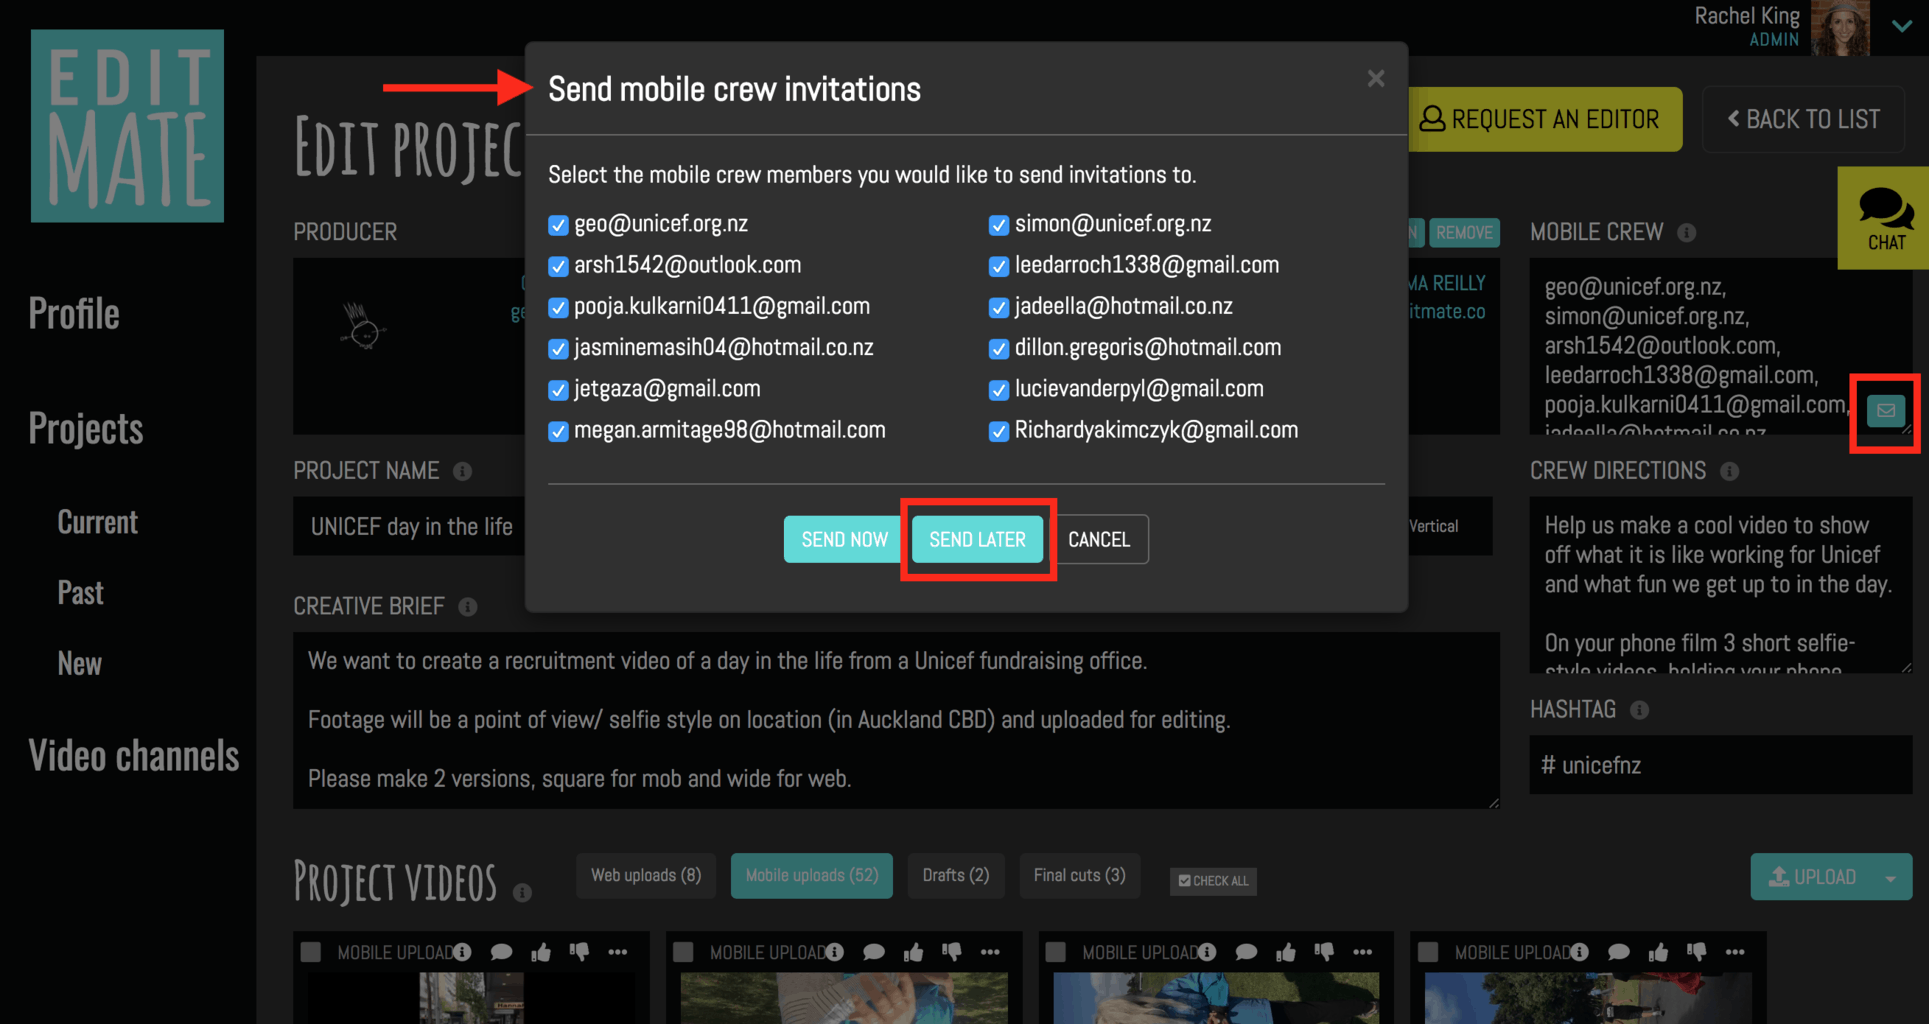The width and height of the screenshot is (1929, 1024).
Task: Uncheck megan.armitage98@hotmail.com
Action: [x=558, y=431]
